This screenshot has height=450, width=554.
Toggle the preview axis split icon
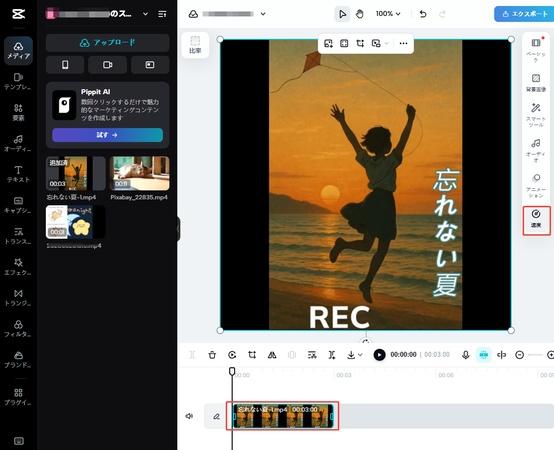tap(502, 355)
